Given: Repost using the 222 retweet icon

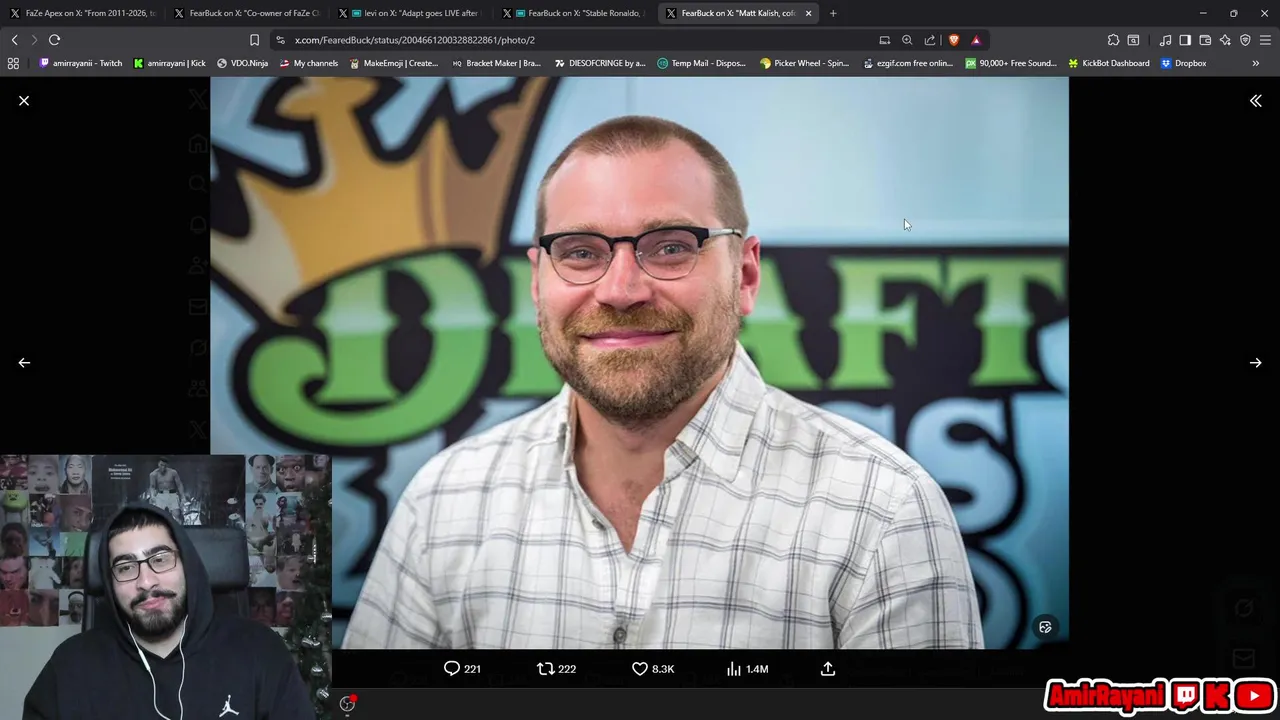Looking at the screenshot, I should point(556,669).
